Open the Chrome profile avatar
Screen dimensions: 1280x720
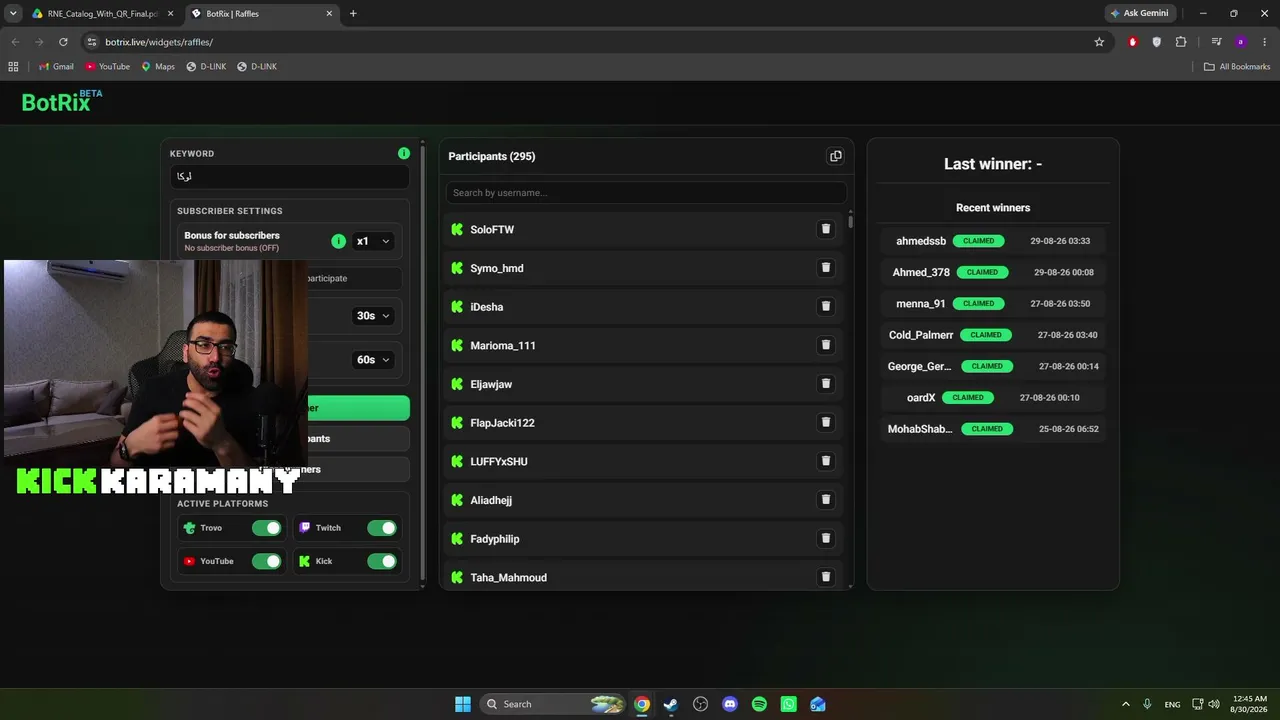pyautogui.click(x=1241, y=42)
